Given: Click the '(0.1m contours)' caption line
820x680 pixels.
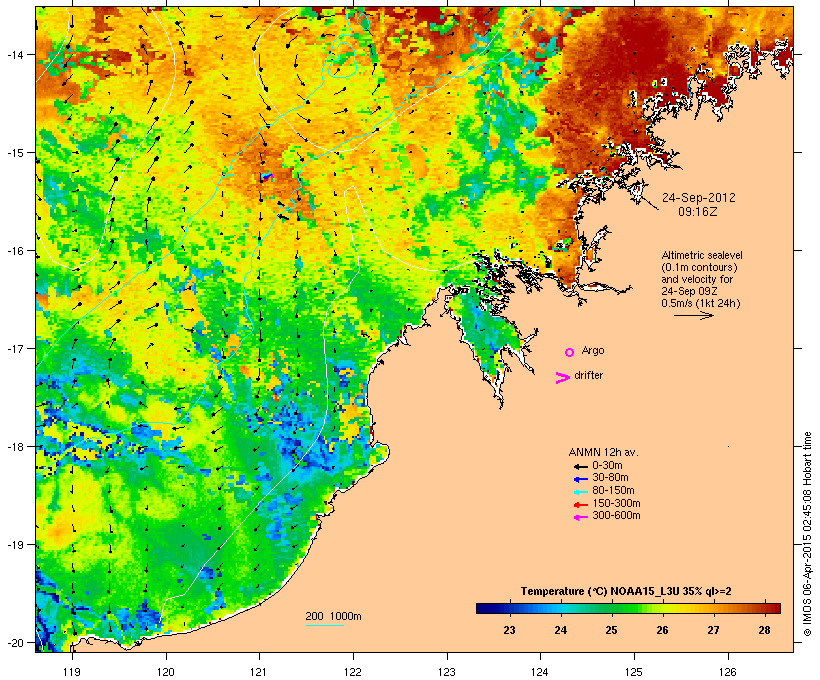Looking at the screenshot, I should (699, 267).
